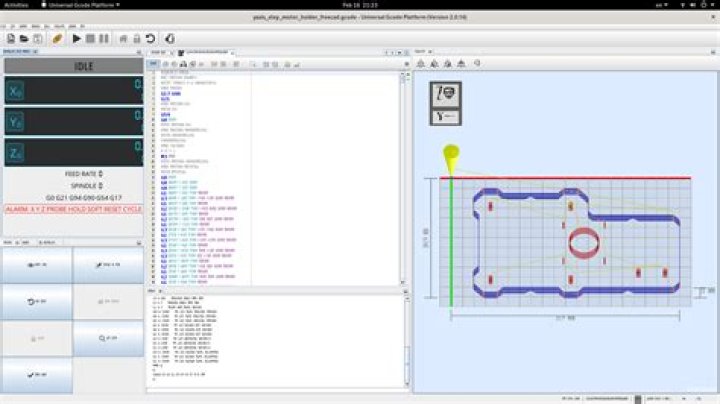Screen dimensions: 720x404
Task: Maximize the editor window via tab-bar button
Action: click(406, 52)
